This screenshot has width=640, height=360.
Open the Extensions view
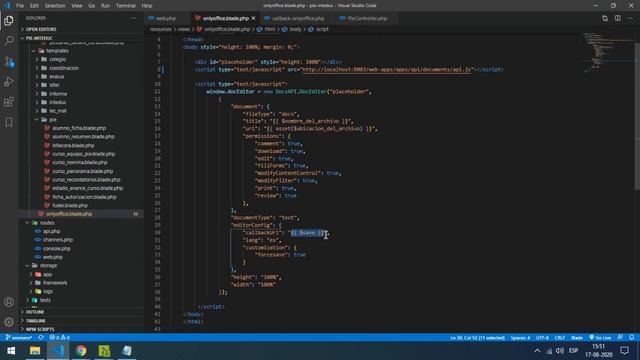9,102
